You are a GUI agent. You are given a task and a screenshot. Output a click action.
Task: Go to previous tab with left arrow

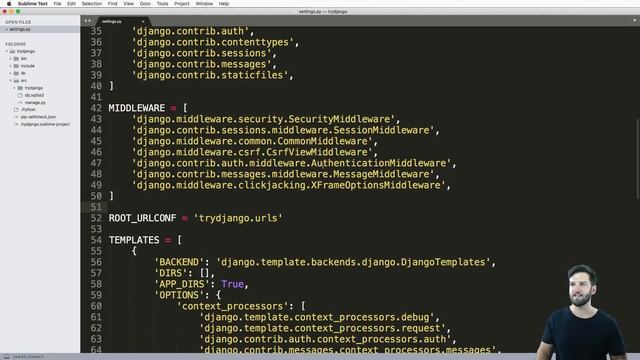click(x=86, y=20)
